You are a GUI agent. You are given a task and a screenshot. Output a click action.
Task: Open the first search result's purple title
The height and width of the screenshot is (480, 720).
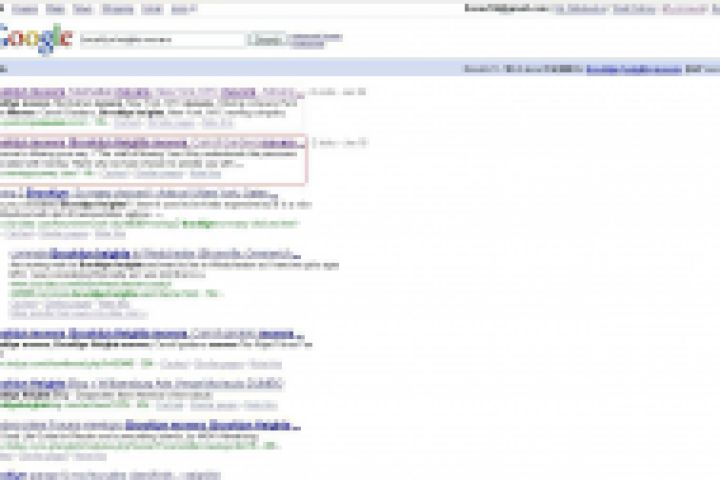click(152, 93)
